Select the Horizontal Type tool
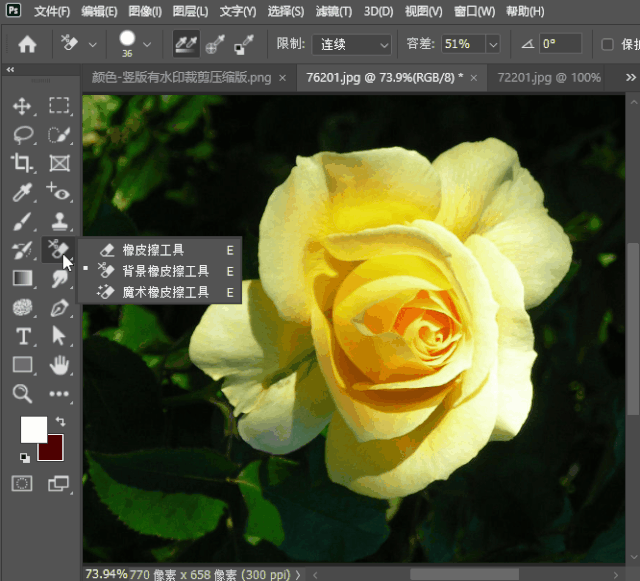Screen dimensions: 640x581 23,336
